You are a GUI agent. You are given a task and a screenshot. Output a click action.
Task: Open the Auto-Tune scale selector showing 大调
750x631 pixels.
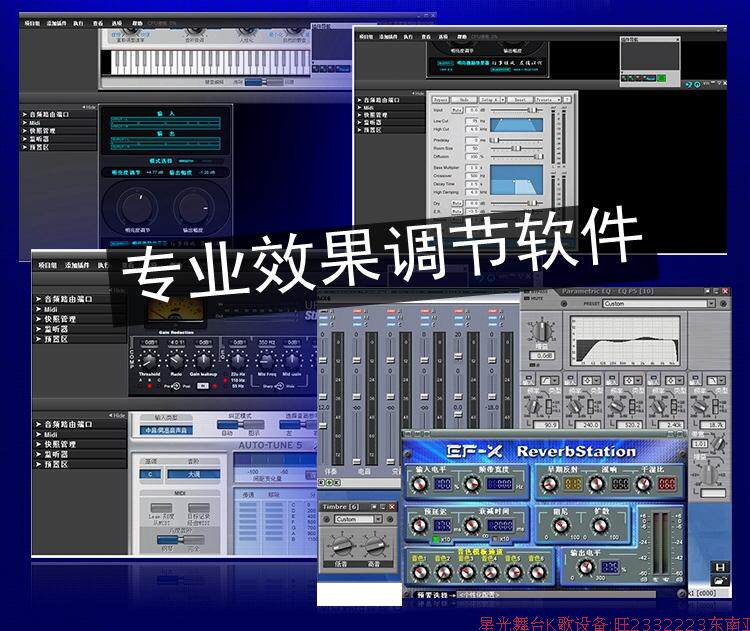tap(193, 474)
